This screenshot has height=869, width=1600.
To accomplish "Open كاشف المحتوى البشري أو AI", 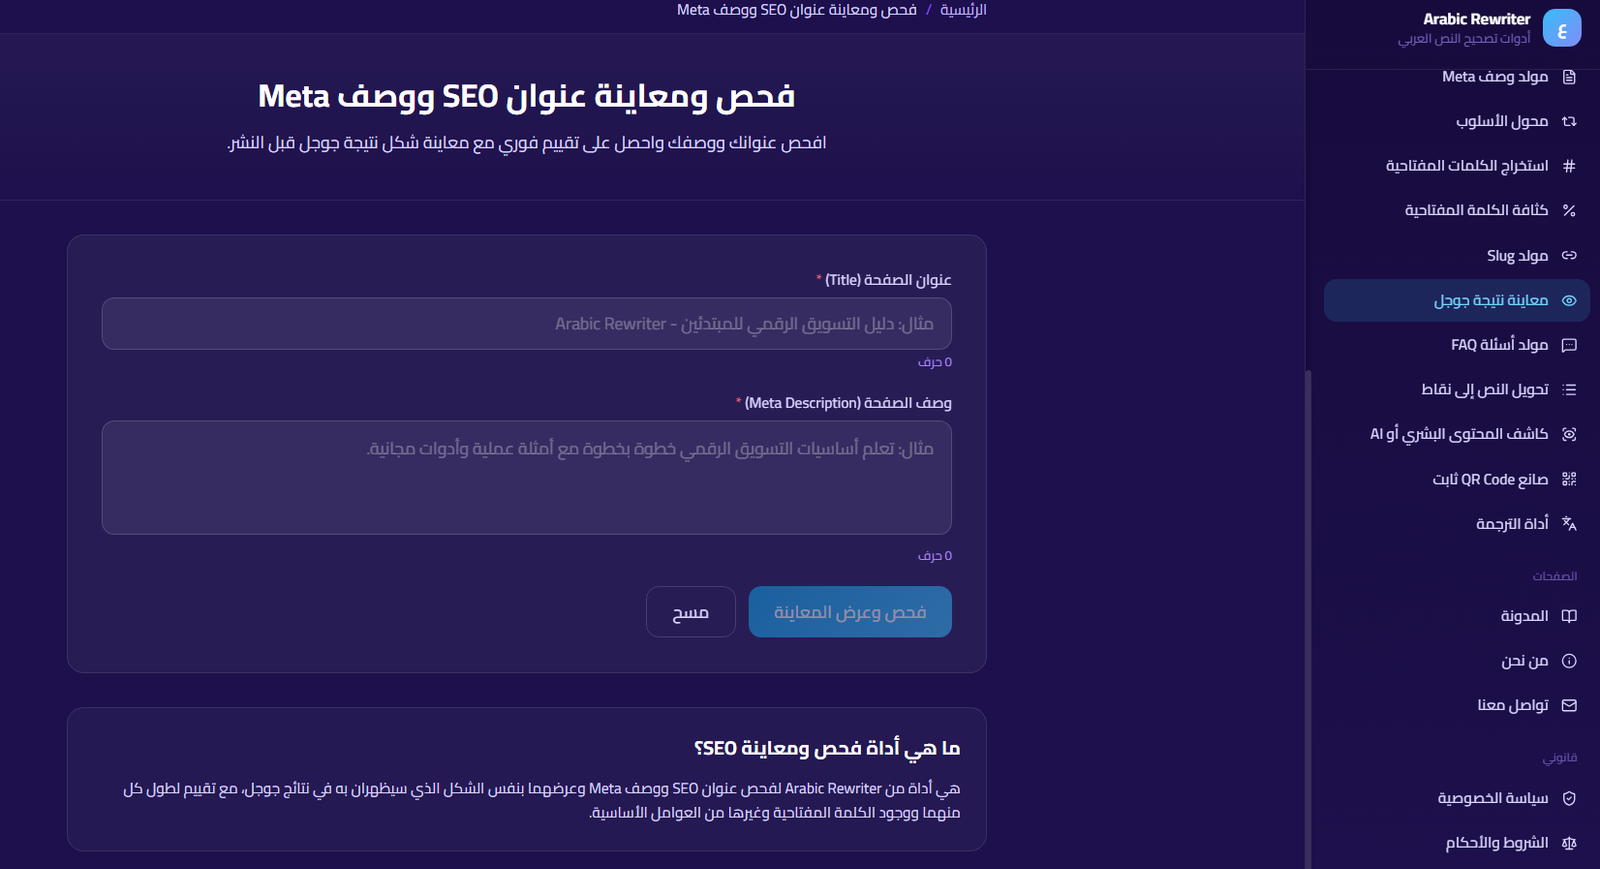I will click(x=1457, y=434).
